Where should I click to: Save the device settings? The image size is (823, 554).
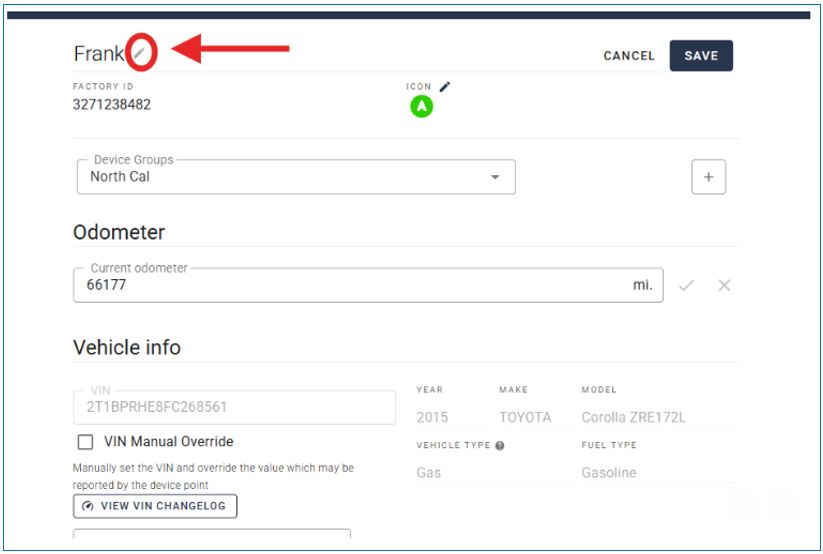click(700, 56)
